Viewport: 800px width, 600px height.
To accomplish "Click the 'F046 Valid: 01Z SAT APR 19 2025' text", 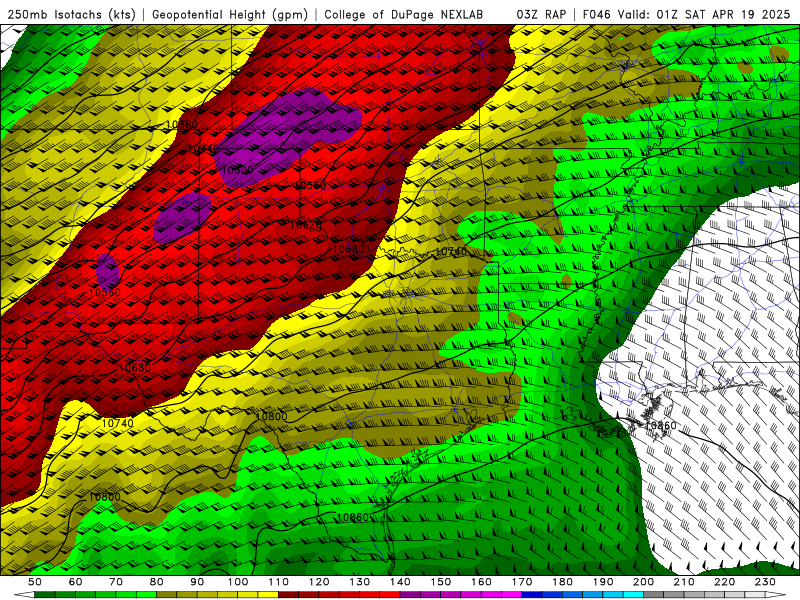I will (686, 15).
